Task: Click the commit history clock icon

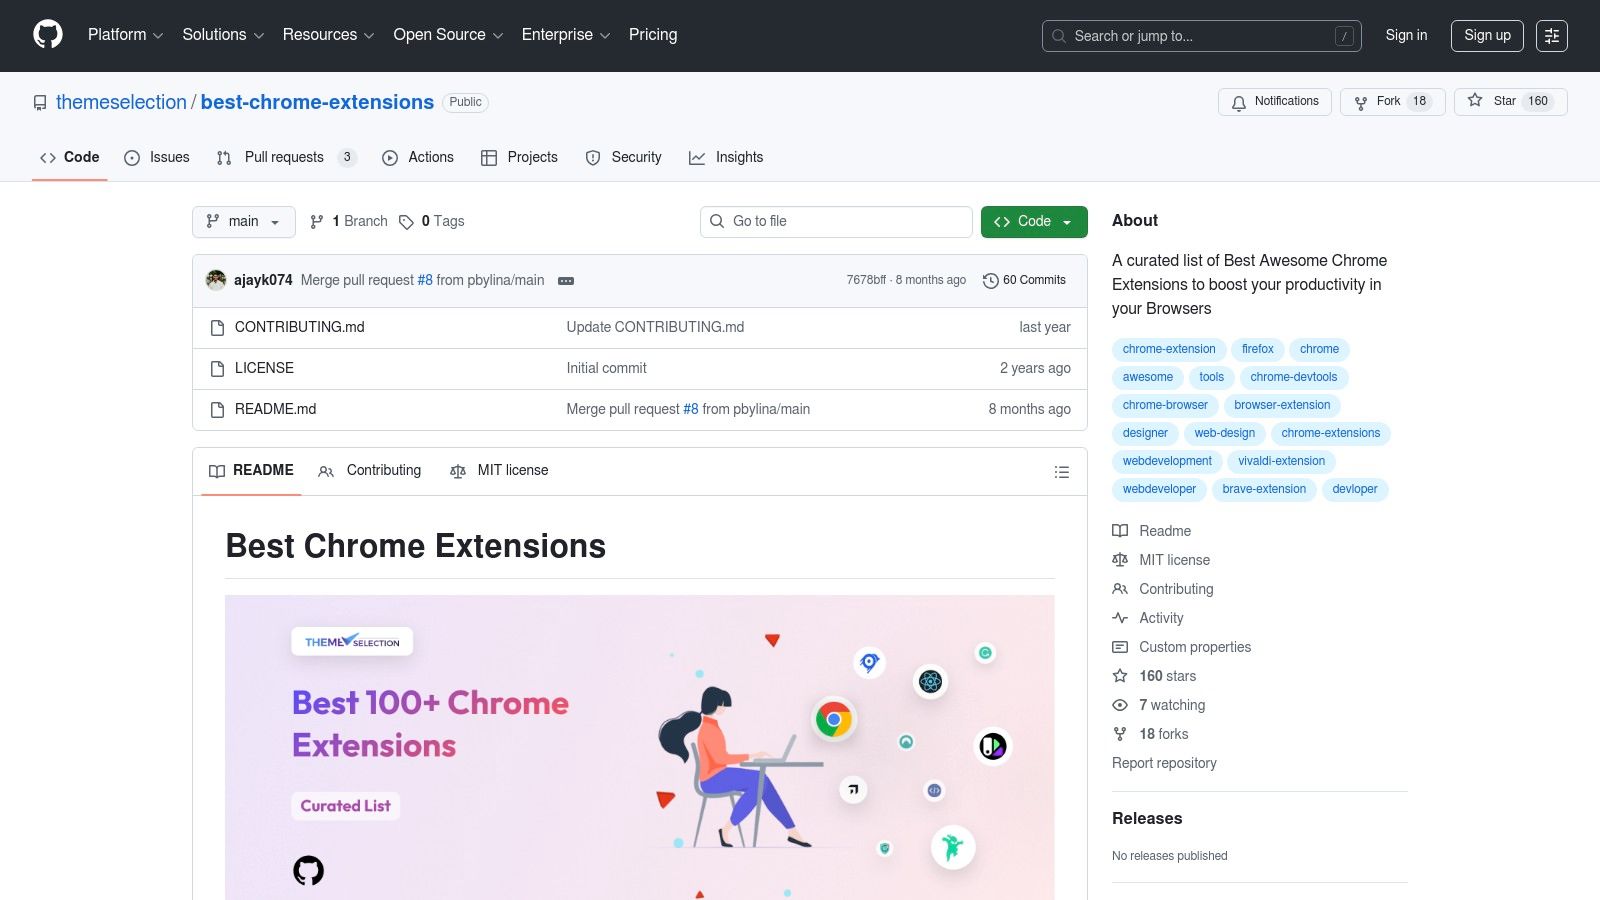Action: (990, 281)
